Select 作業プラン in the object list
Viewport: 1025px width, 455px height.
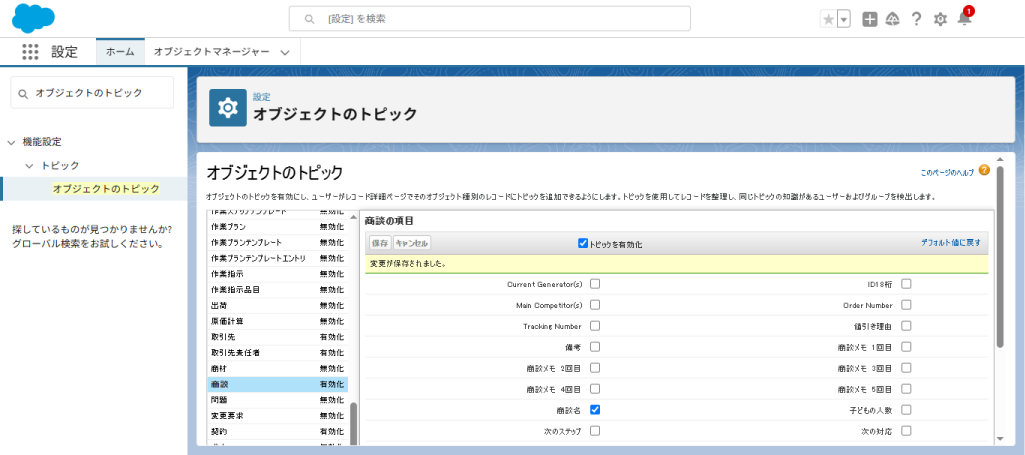pyautogui.click(x=278, y=226)
